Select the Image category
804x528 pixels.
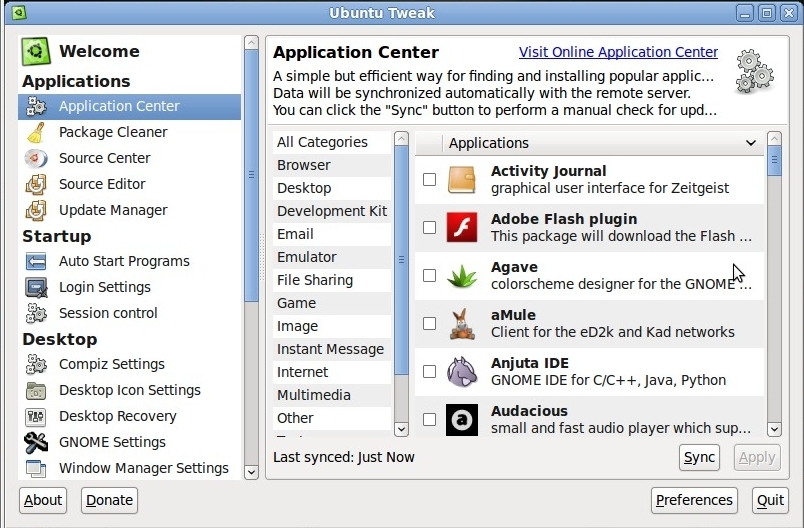(x=332, y=327)
